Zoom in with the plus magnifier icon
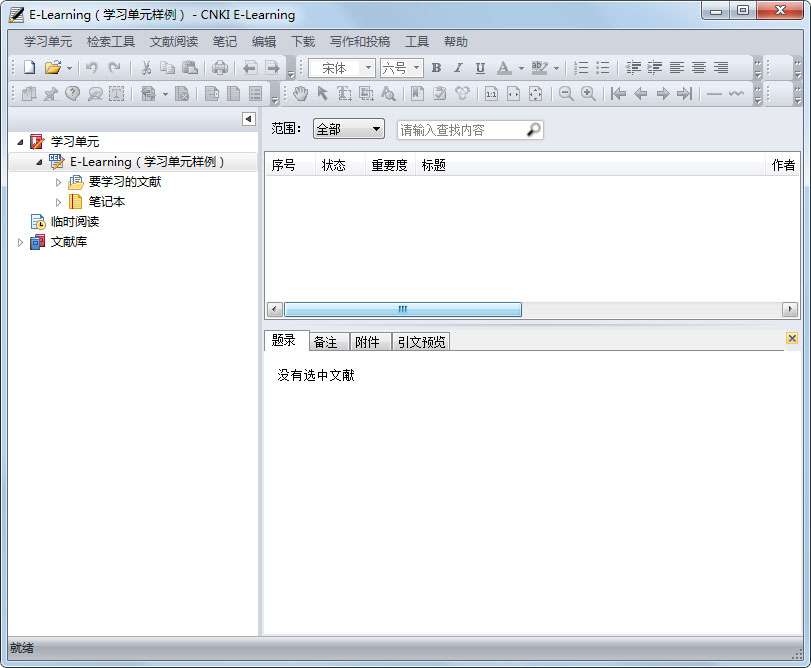The width and height of the screenshot is (811, 668). 588,93
